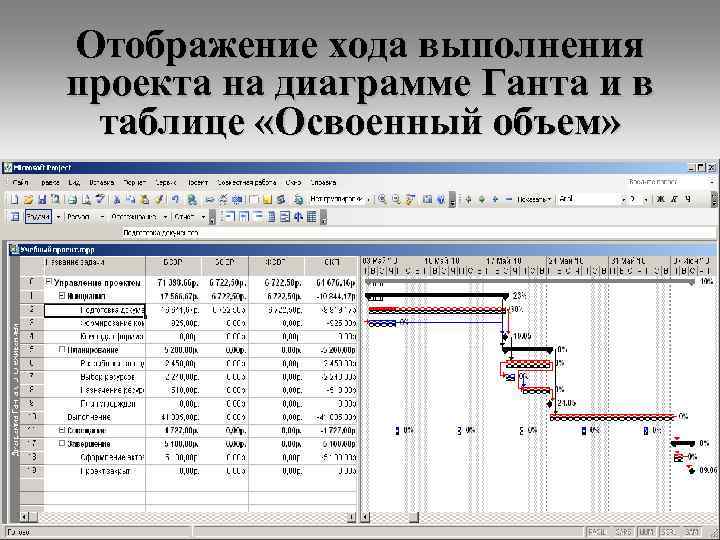Open dropdown arrow next to Отчет button
The height and width of the screenshot is (540, 720).
coord(203,217)
